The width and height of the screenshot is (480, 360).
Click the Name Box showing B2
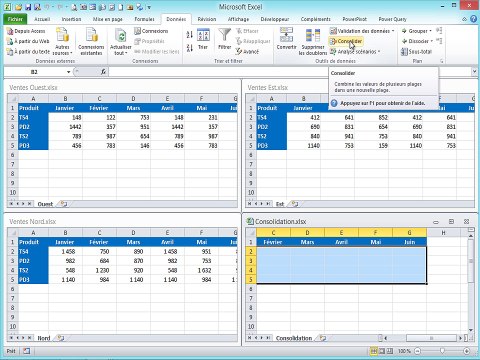tap(35, 72)
